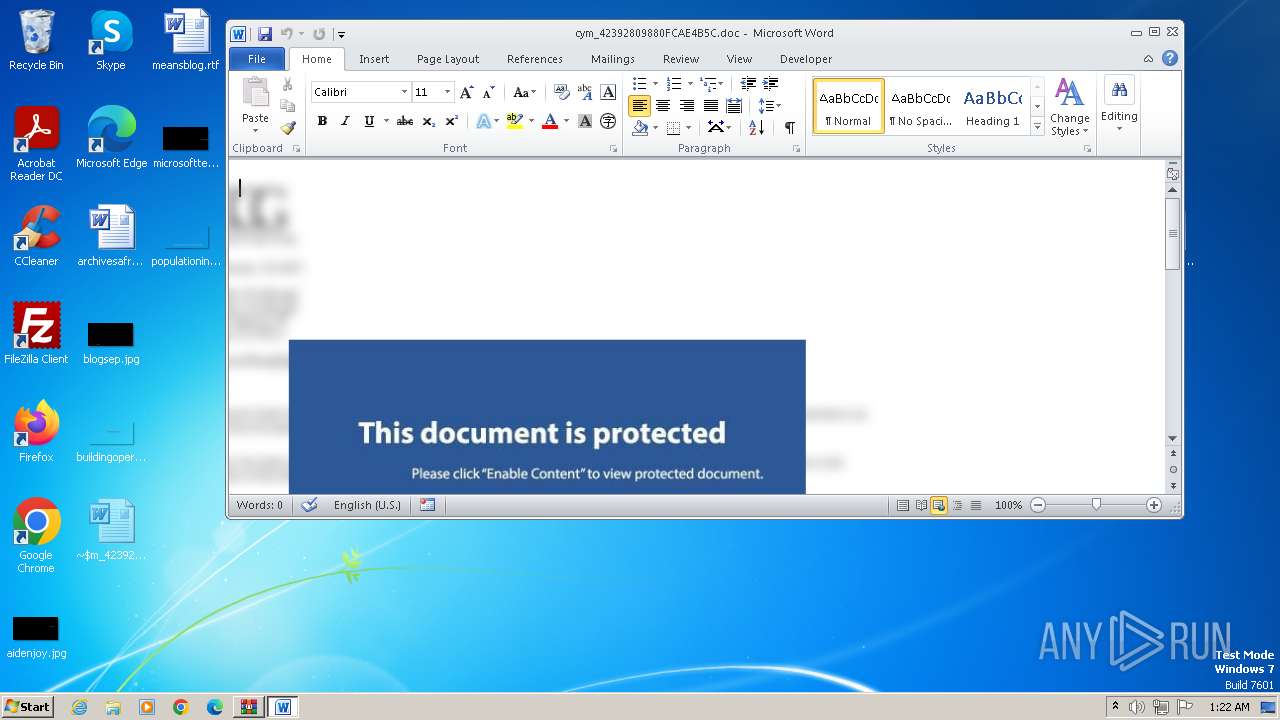
Task: Expand the Styles gallery More arrow
Action: [1037, 127]
